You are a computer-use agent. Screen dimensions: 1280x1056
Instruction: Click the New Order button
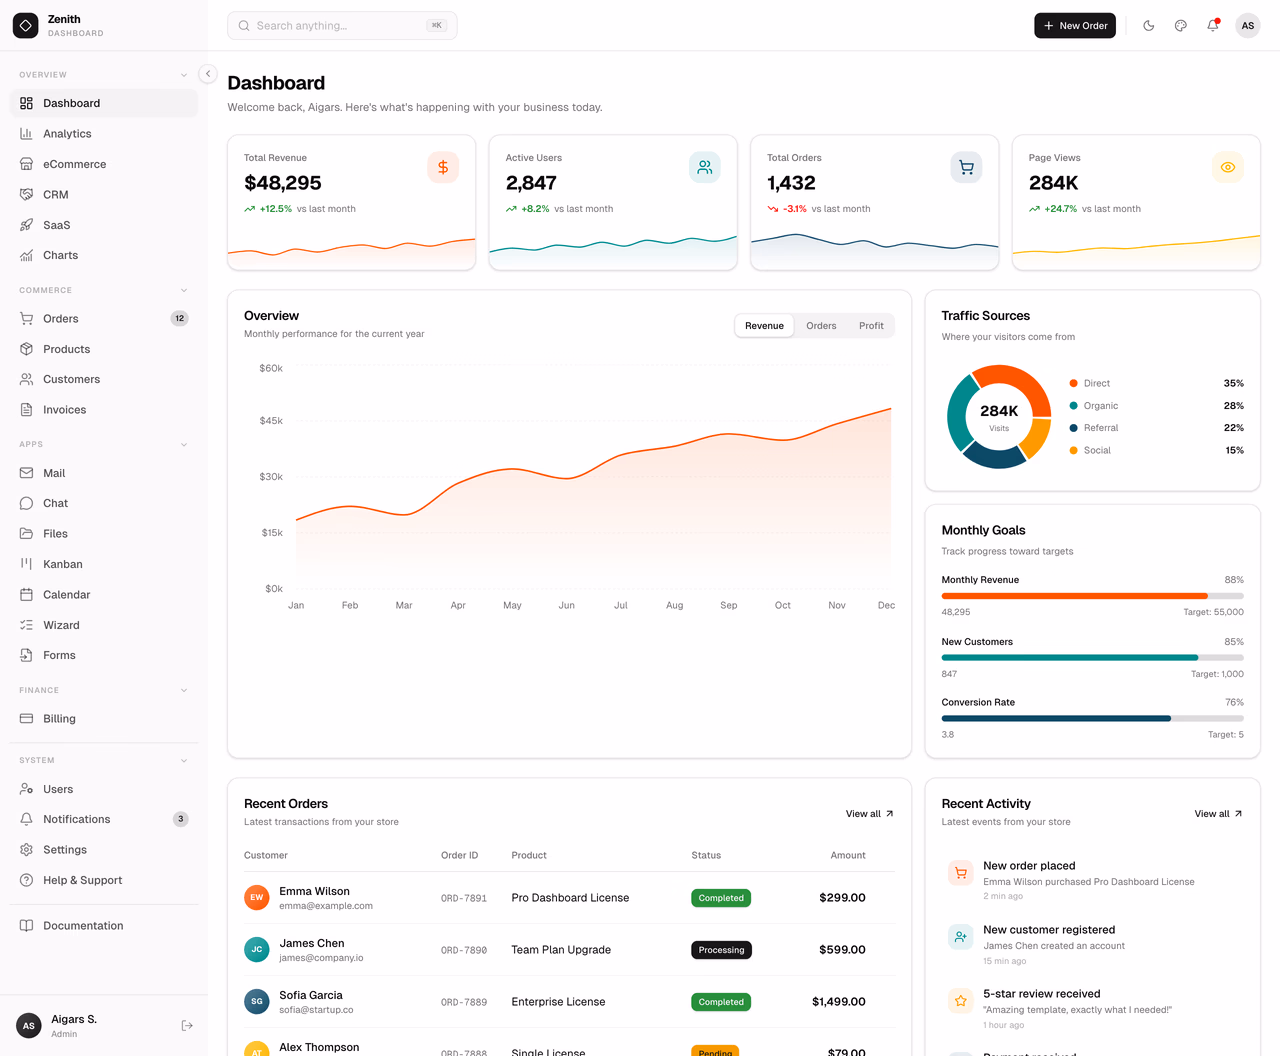pos(1075,26)
